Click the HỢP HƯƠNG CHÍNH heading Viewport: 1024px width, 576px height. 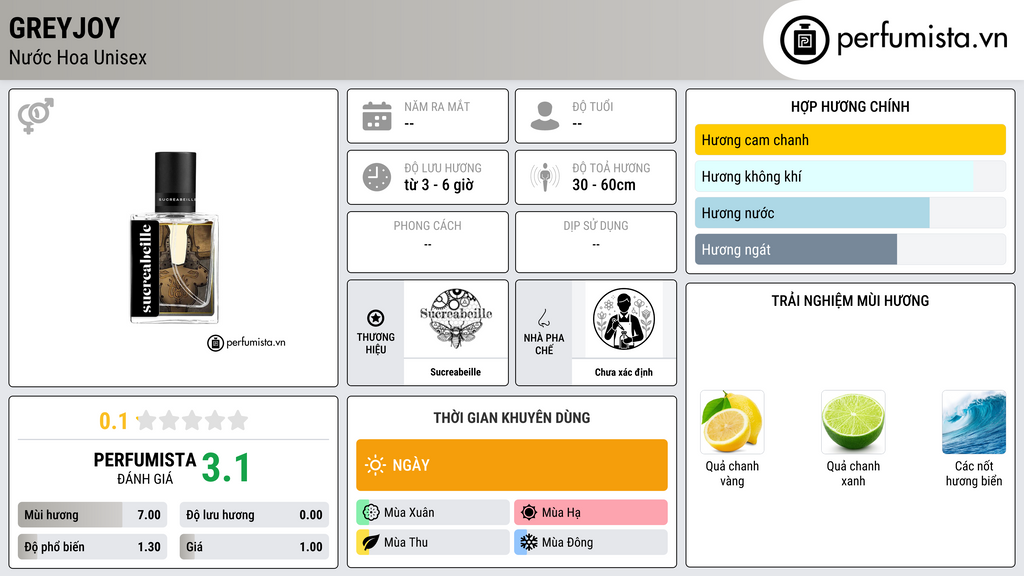point(850,106)
